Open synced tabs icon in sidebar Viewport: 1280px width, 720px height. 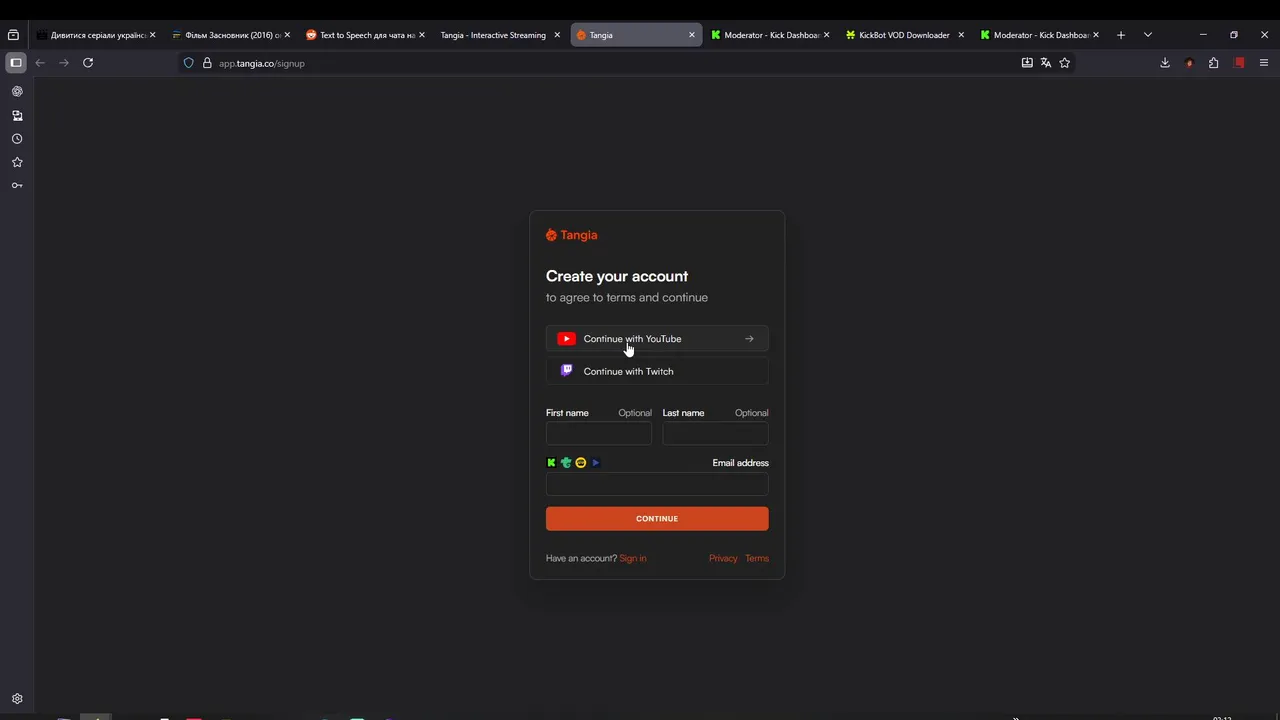click(x=17, y=115)
